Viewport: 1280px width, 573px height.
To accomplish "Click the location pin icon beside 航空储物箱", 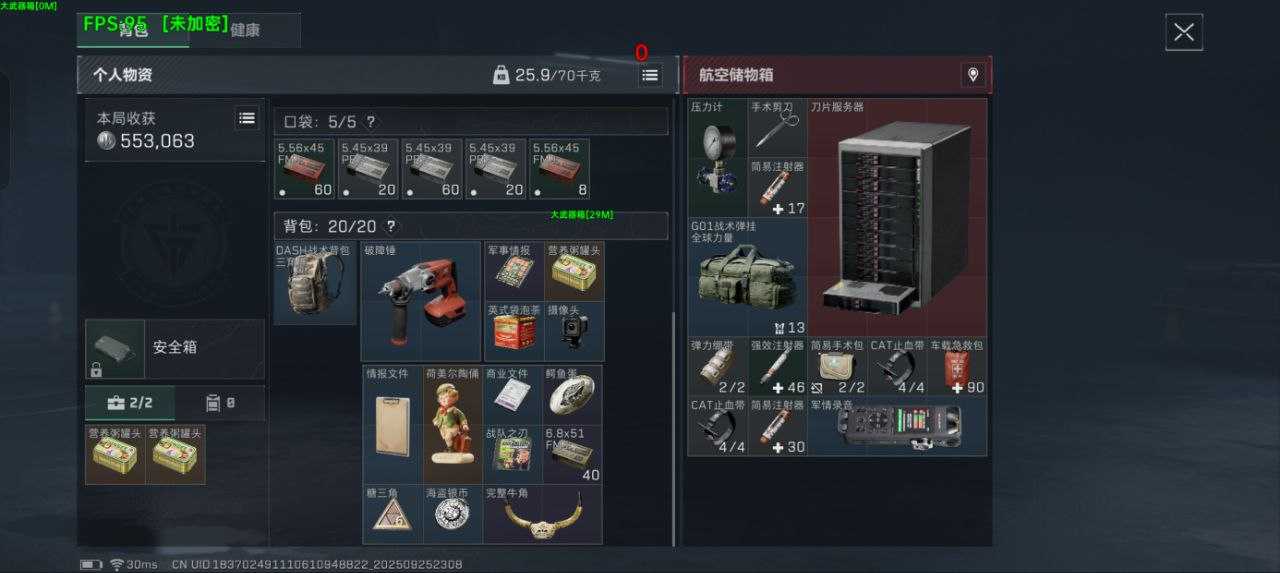I will (x=971, y=75).
